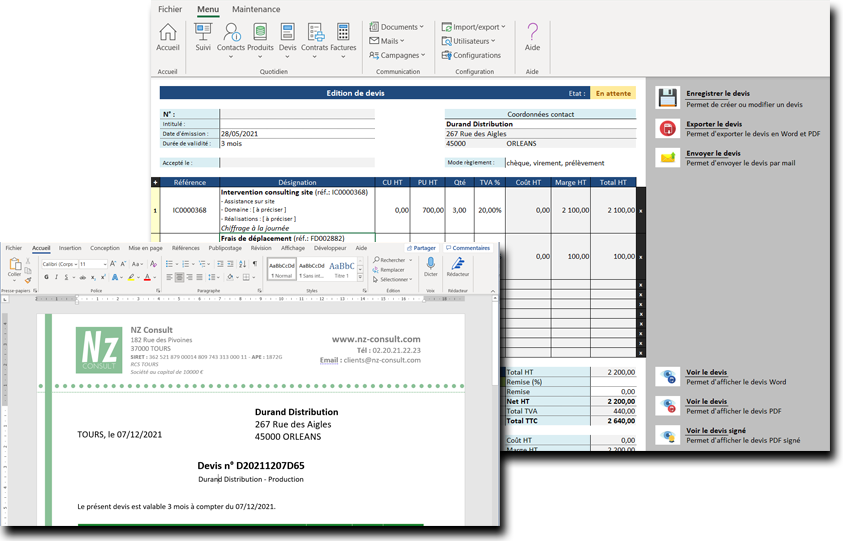Screen dimensions: 843x541
Task: Open the Aide question-mark icon
Action: point(532,32)
